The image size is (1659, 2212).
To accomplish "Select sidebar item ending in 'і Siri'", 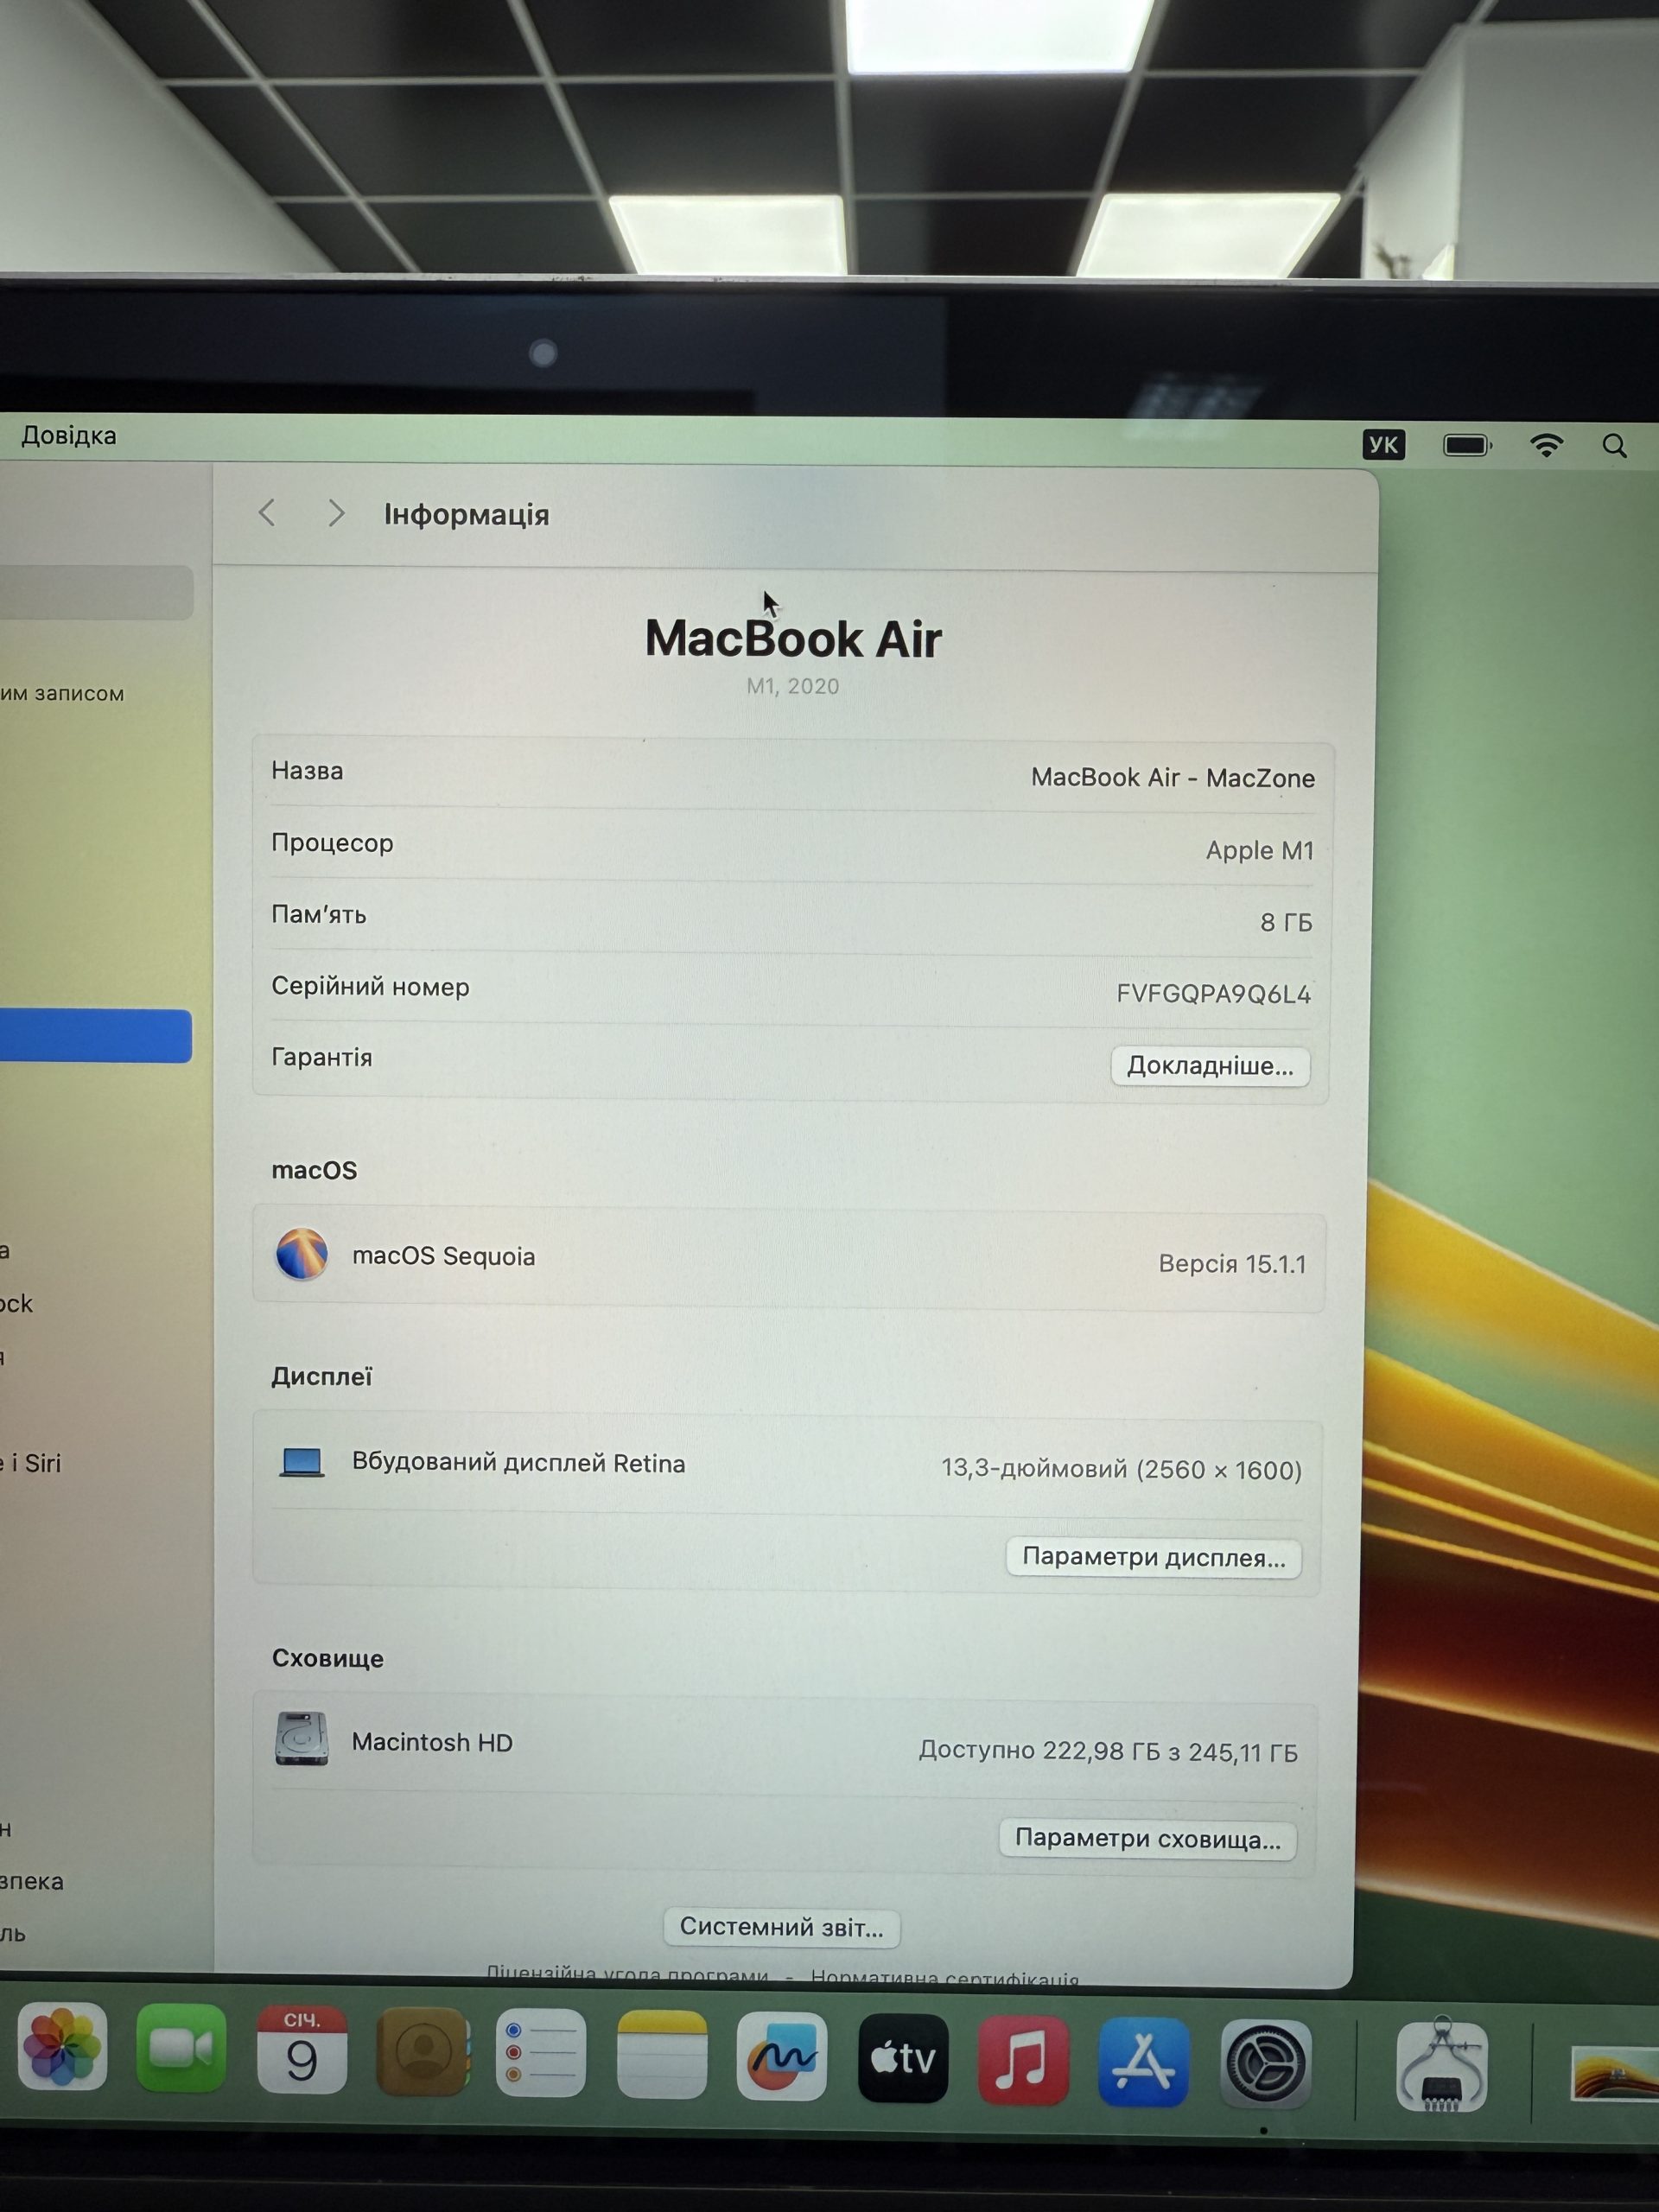I will 30,1463.
